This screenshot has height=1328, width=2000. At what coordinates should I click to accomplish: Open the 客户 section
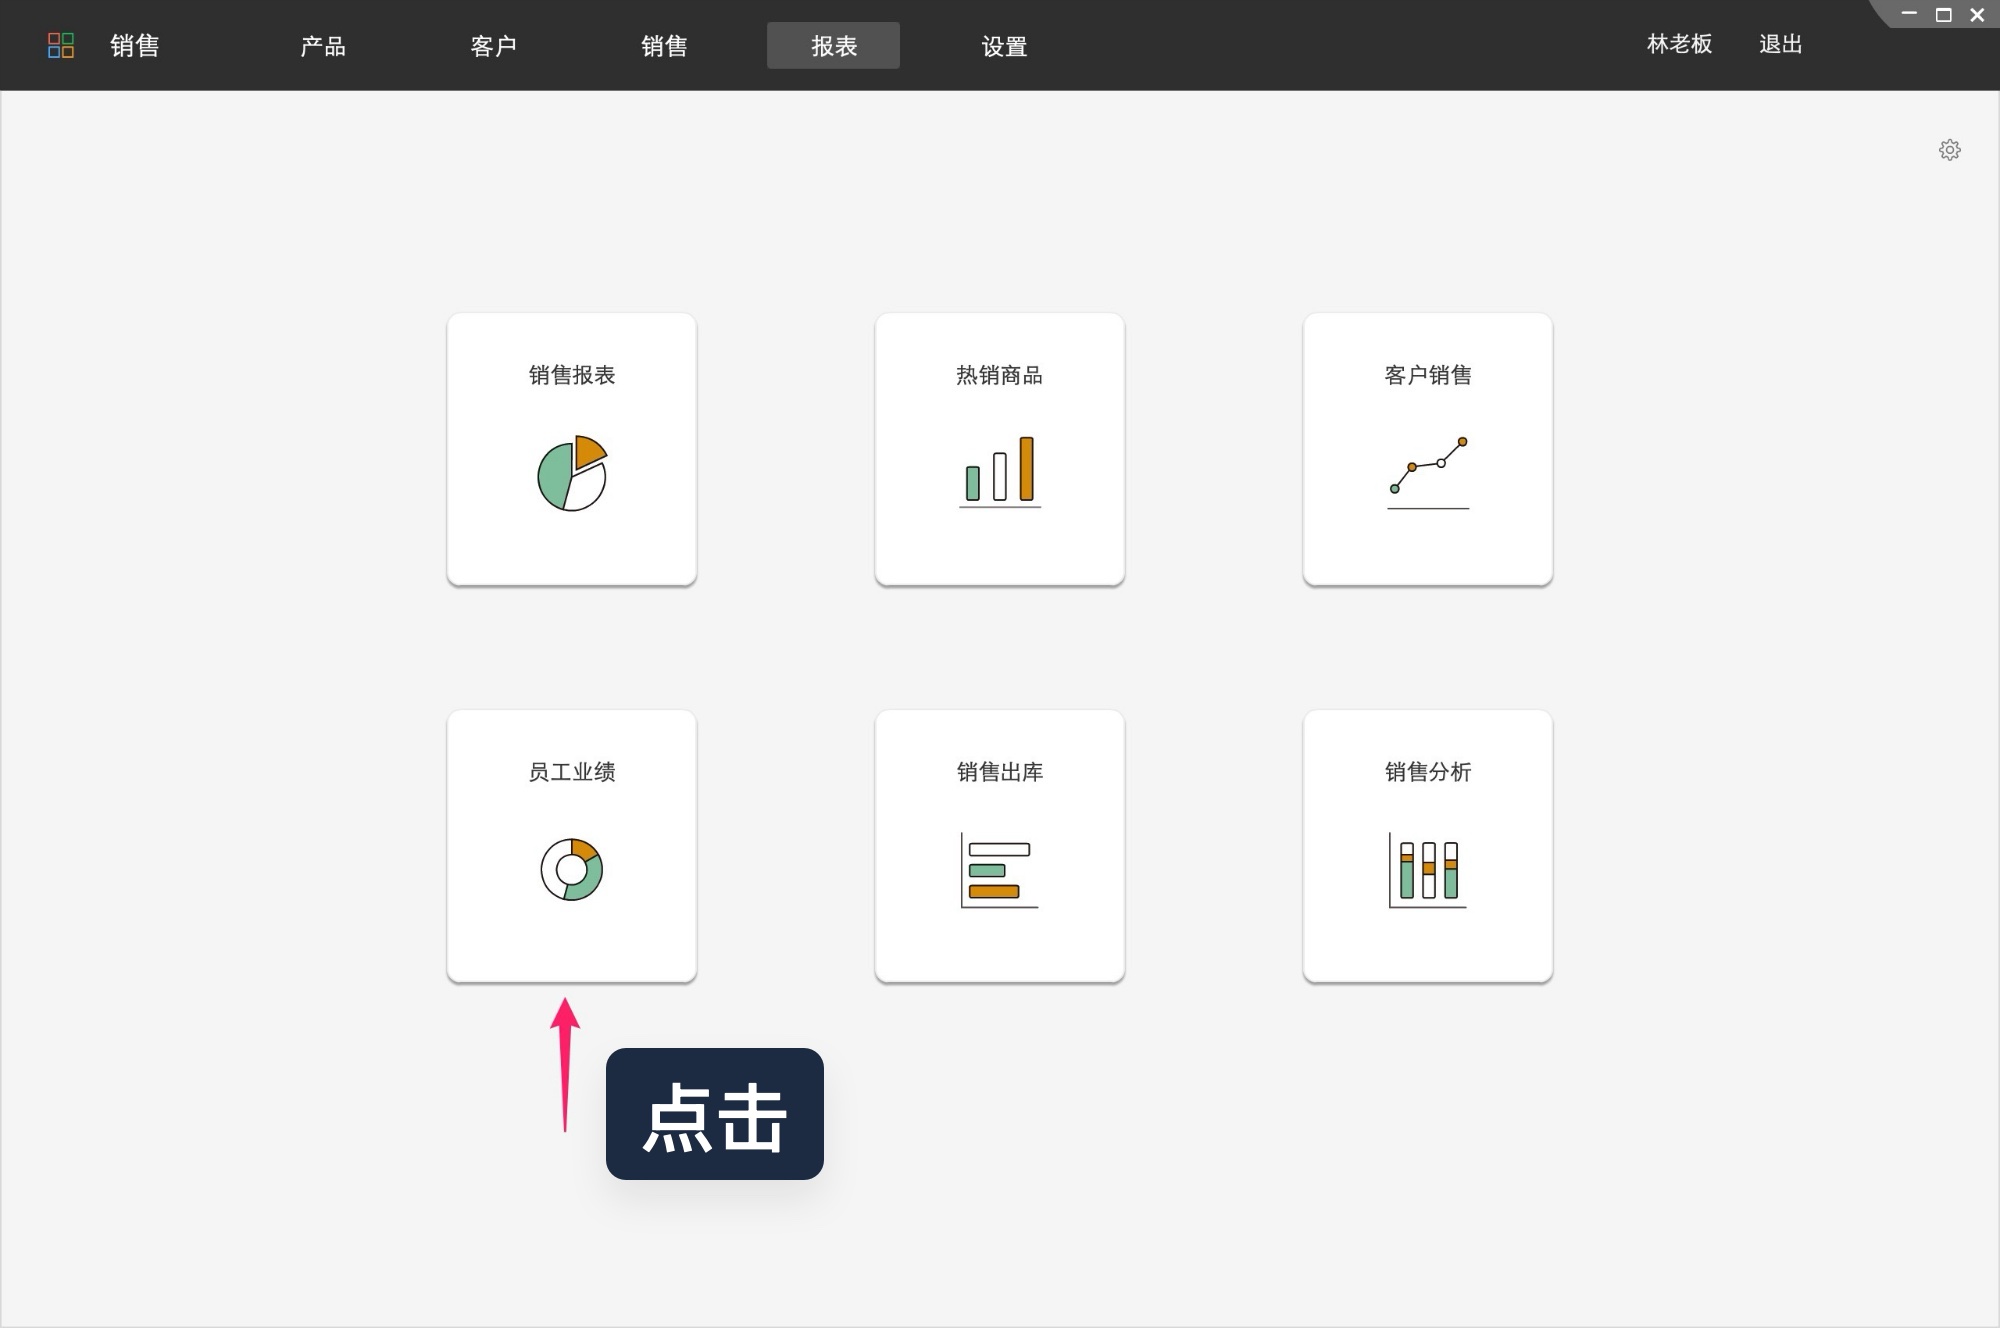(492, 46)
